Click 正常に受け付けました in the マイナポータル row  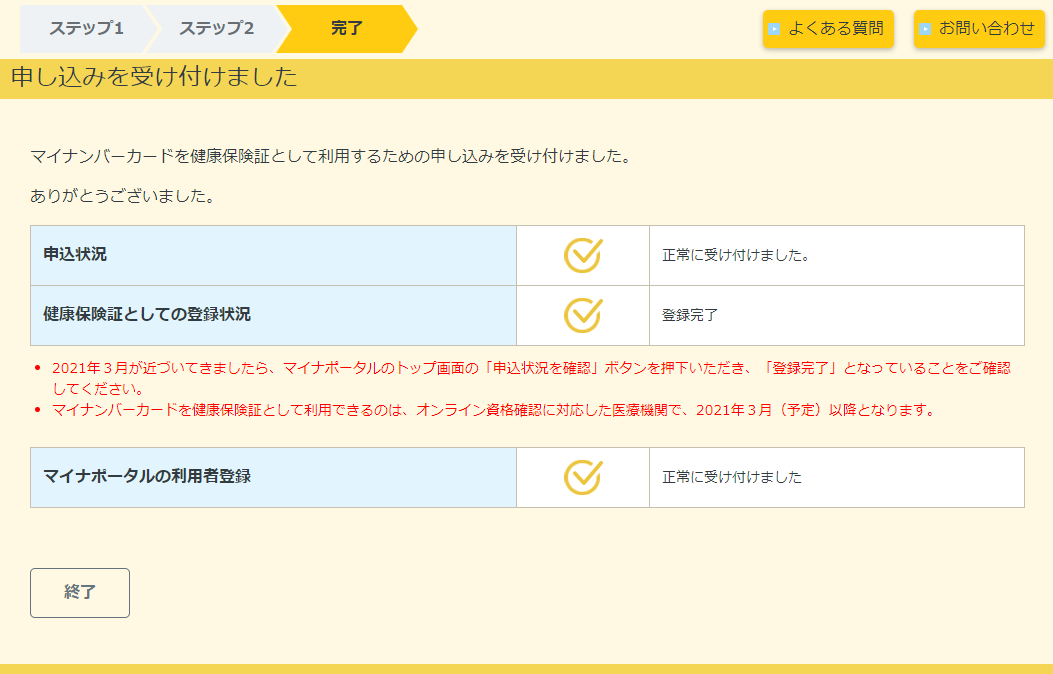coord(732,477)
